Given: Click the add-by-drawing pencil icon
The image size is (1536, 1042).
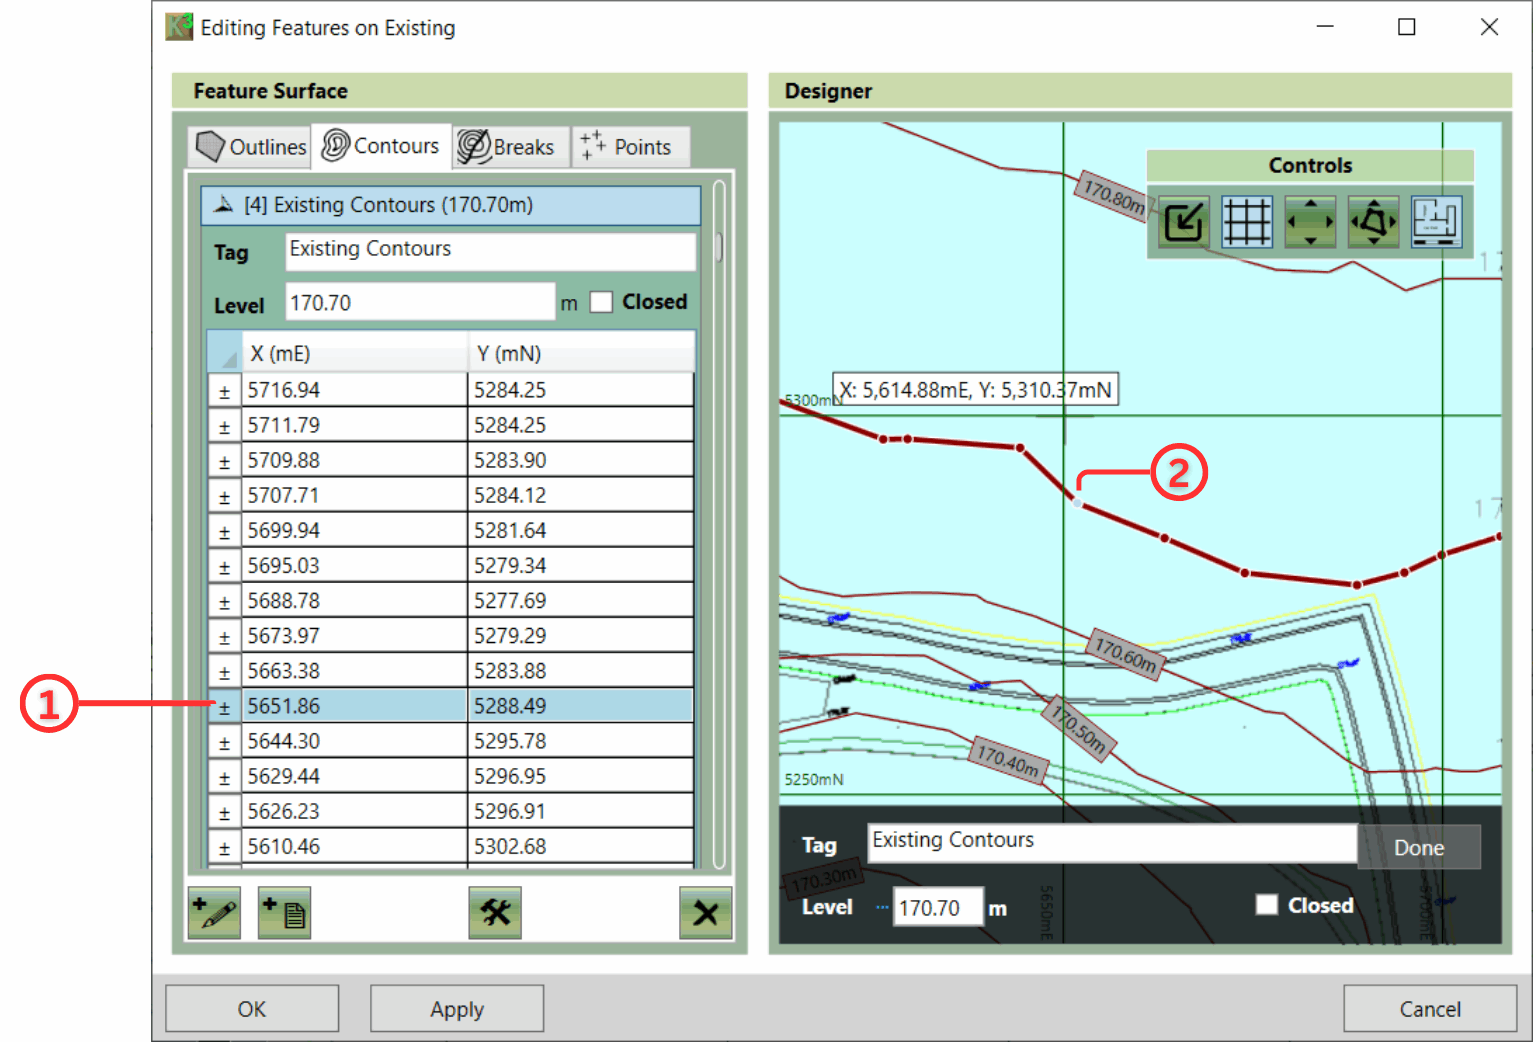Looking at the screenshot, I should click(214, 912).
